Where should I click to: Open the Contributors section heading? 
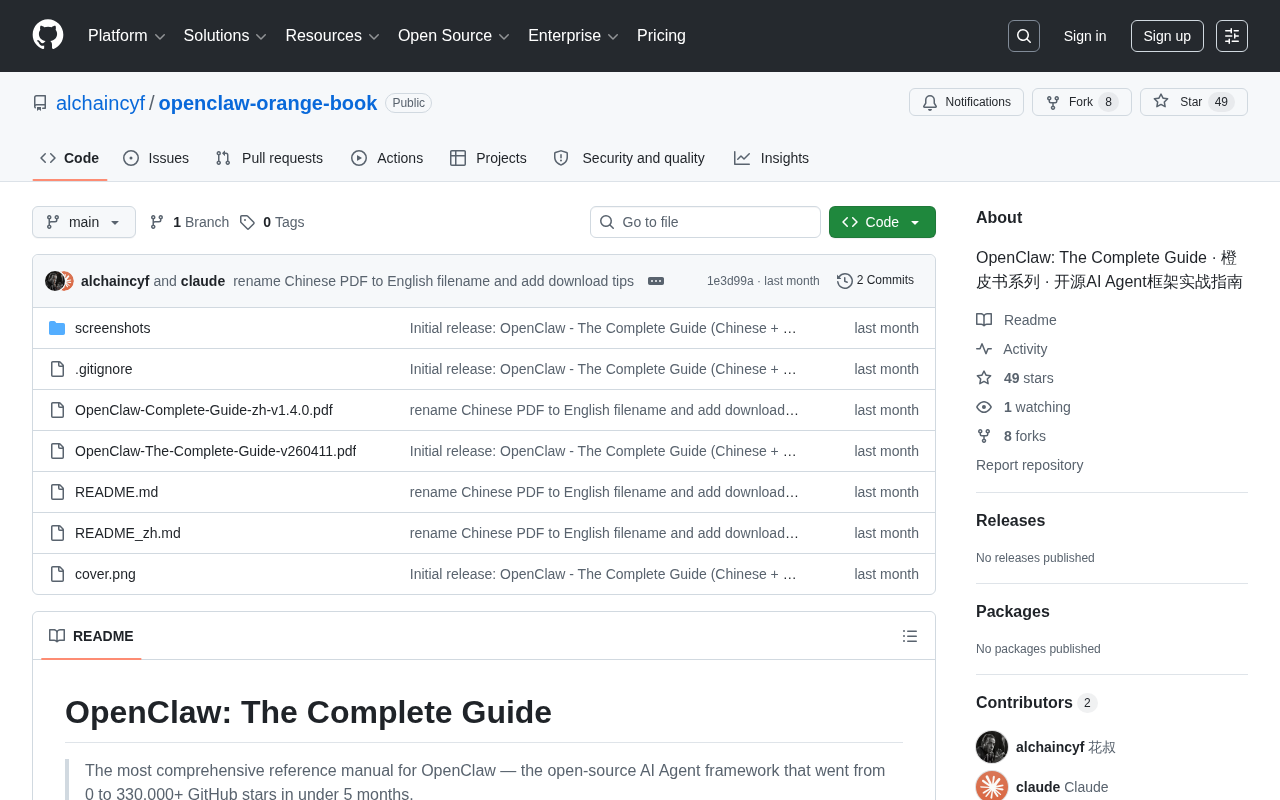coord(1037,703)
